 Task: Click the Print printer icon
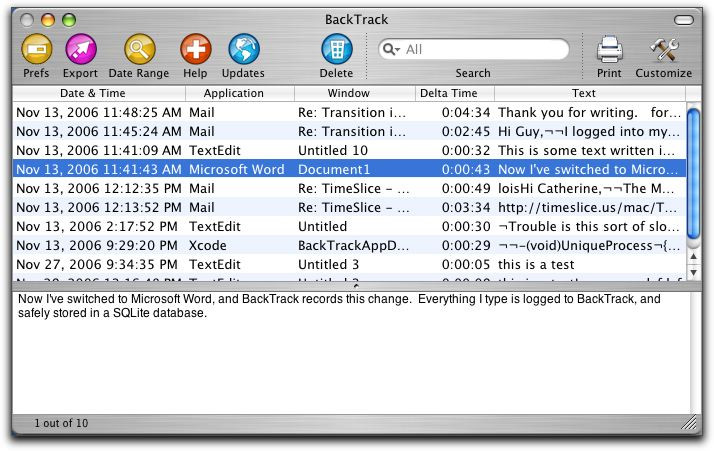point(609,49)
